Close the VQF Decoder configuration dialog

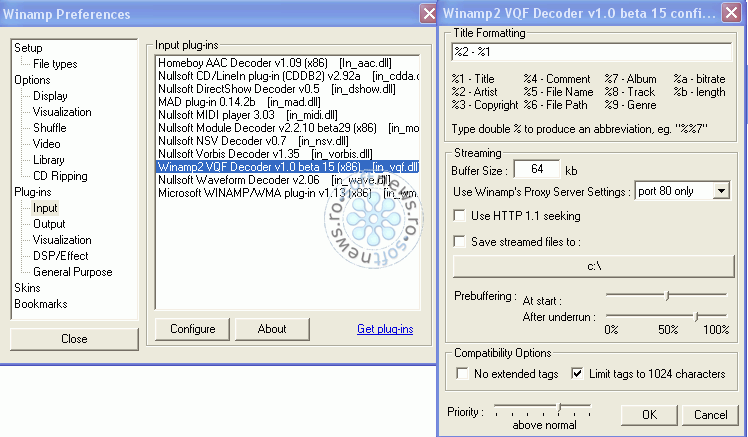pos(731,12)
